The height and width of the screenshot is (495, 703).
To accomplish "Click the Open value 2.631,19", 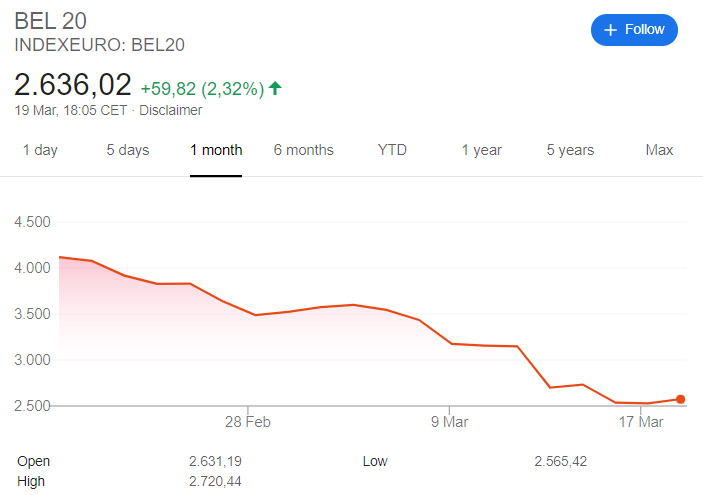I will coord(215,462).
